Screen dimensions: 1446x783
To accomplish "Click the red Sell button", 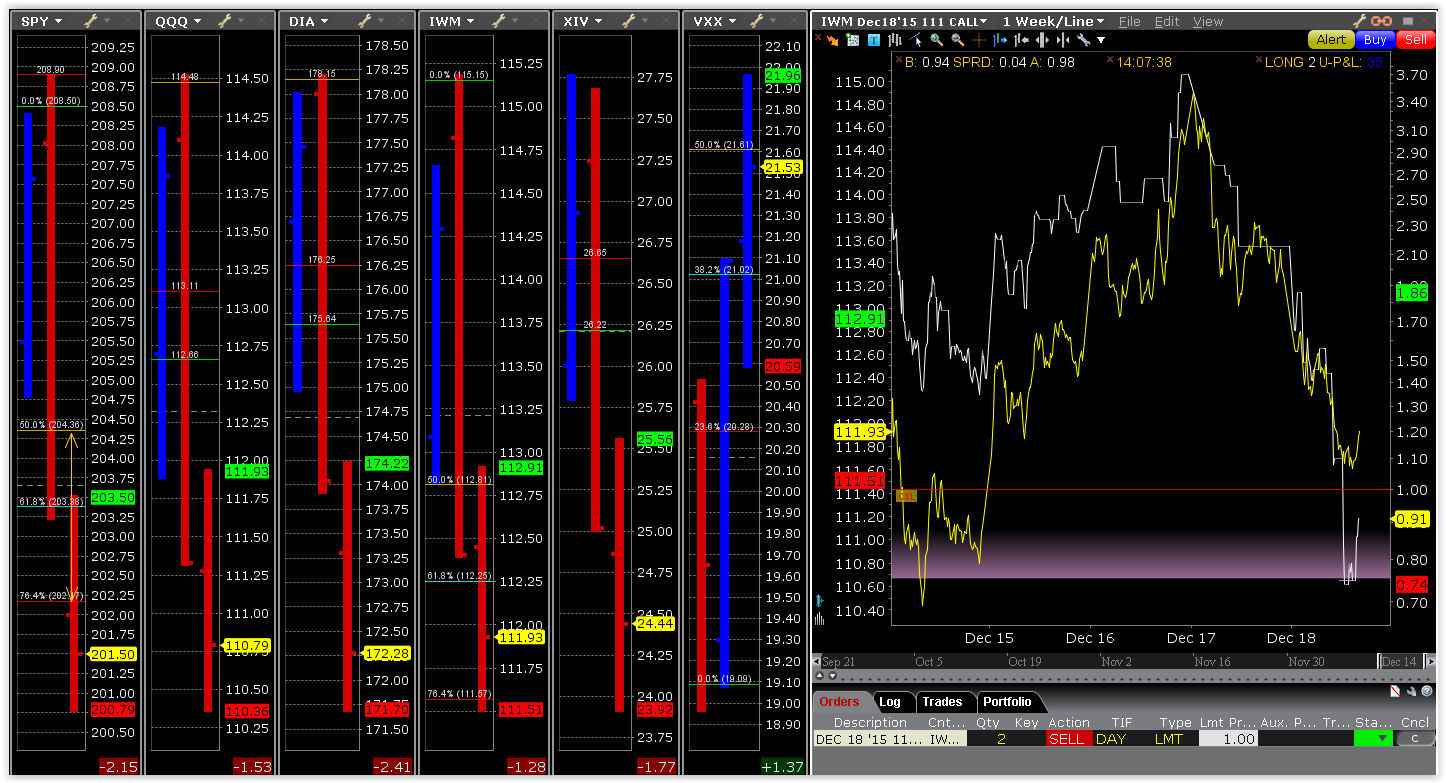I will (1415, 39).
